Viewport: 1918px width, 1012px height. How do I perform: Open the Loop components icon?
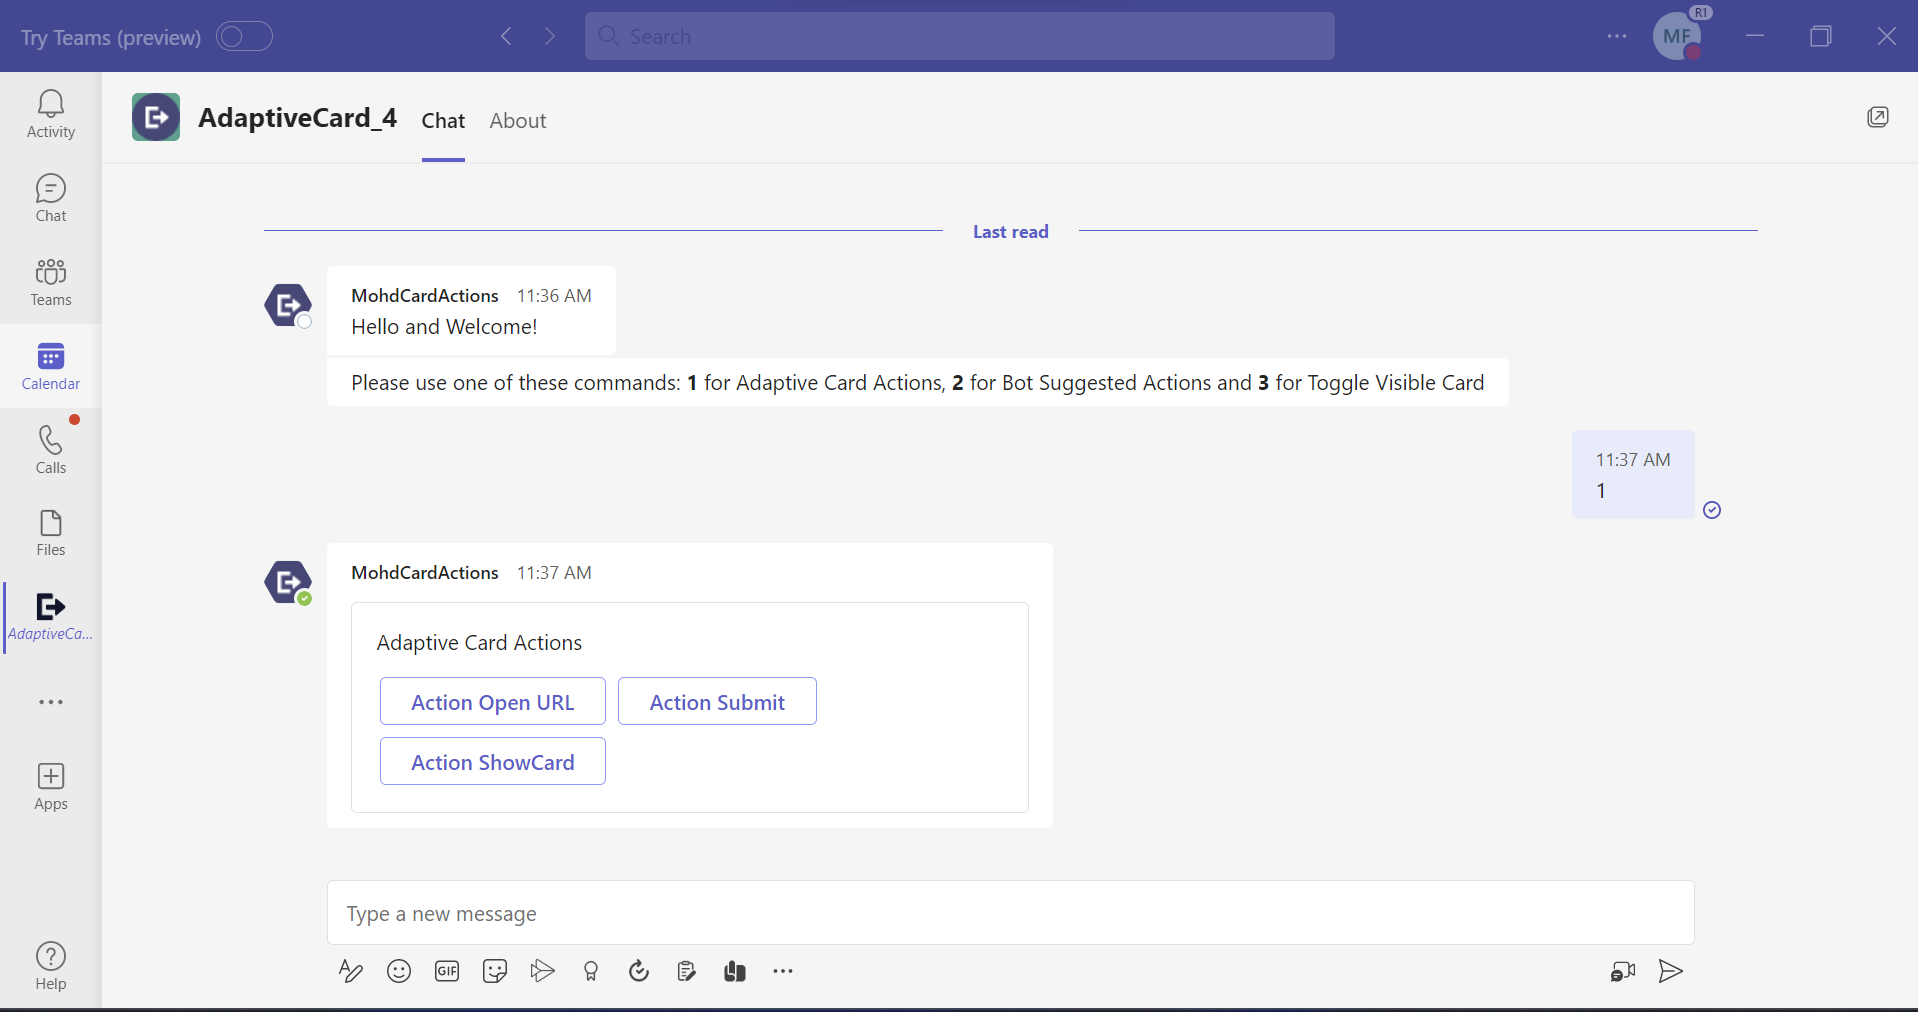click(639, 971)
